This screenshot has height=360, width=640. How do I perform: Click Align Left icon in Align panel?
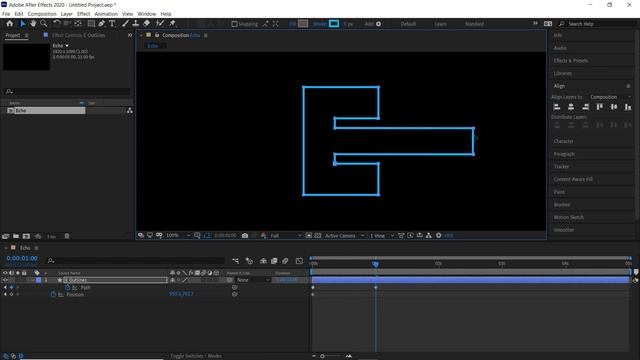(x=557, y=107)
